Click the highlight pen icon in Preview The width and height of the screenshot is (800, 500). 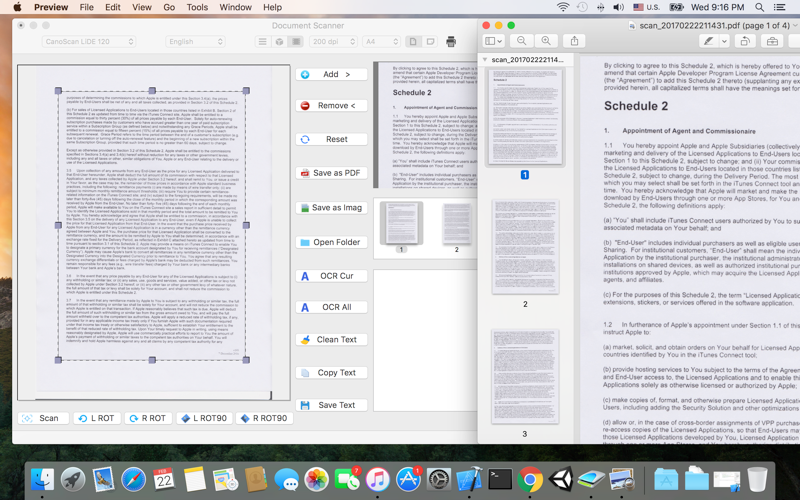[x=709, y=41]
